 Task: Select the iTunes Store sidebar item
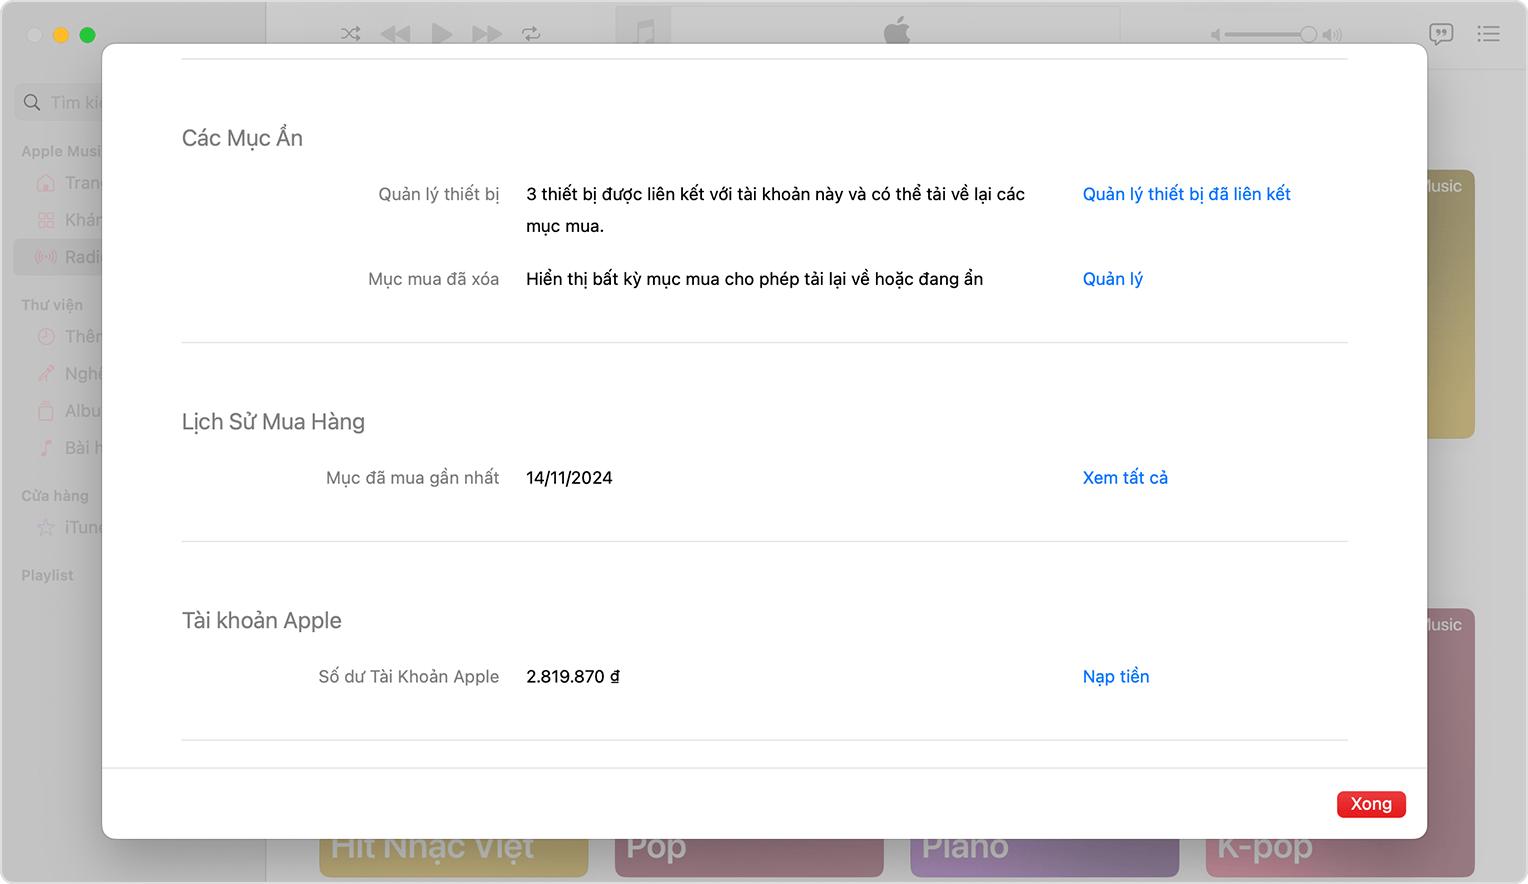pyautogui.click(x=70, y=527)
